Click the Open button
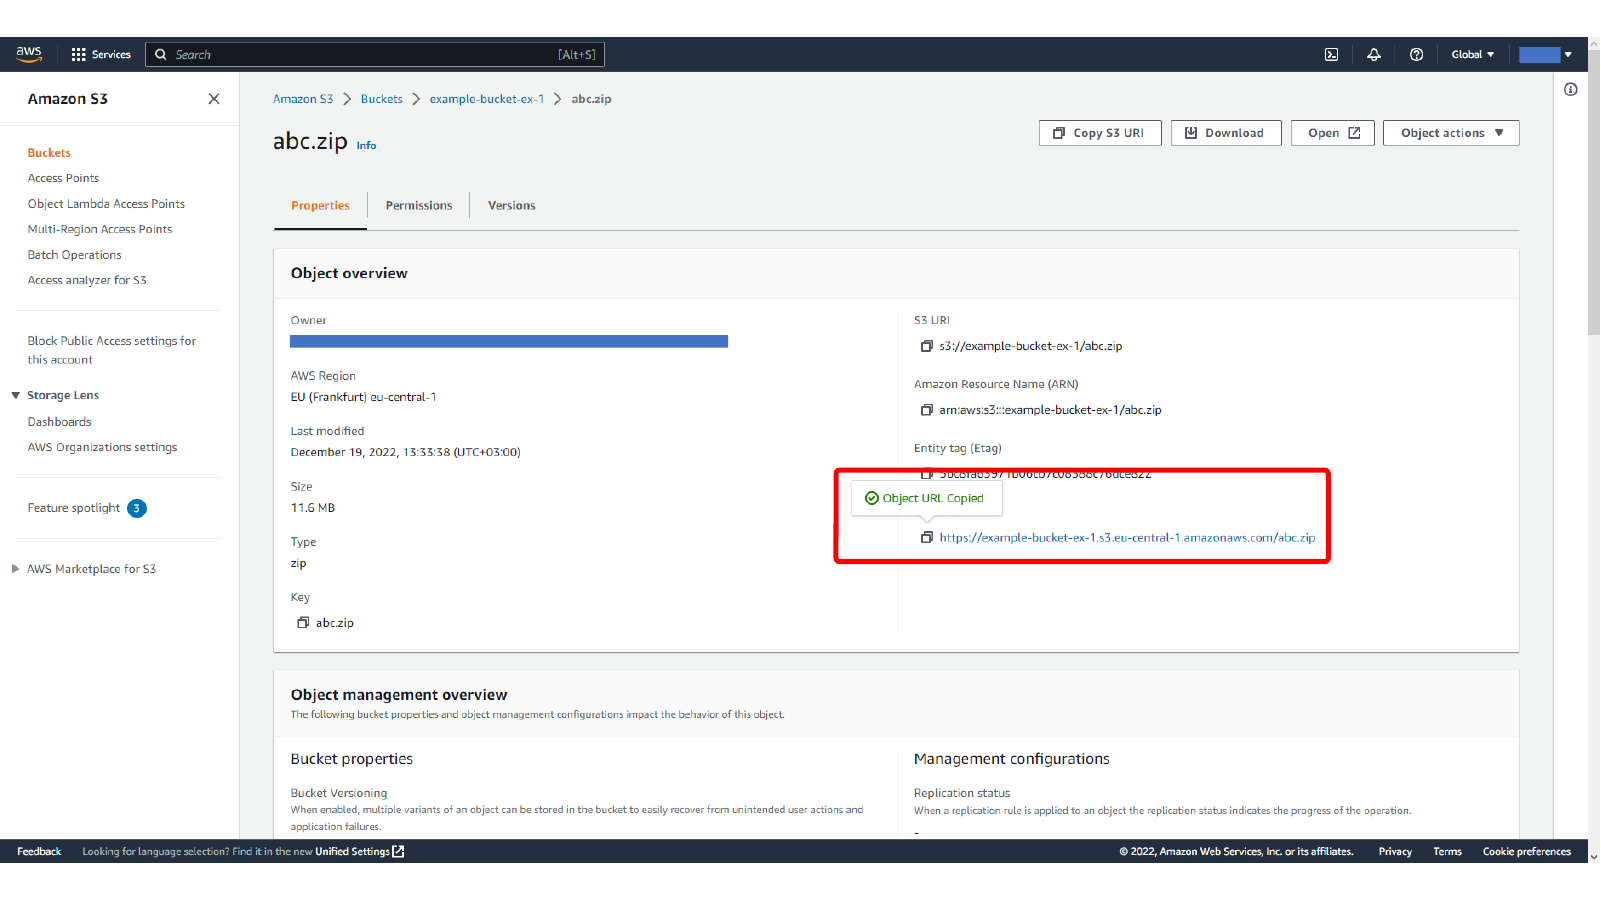The image size is (1601, 900). point(1333,133)
